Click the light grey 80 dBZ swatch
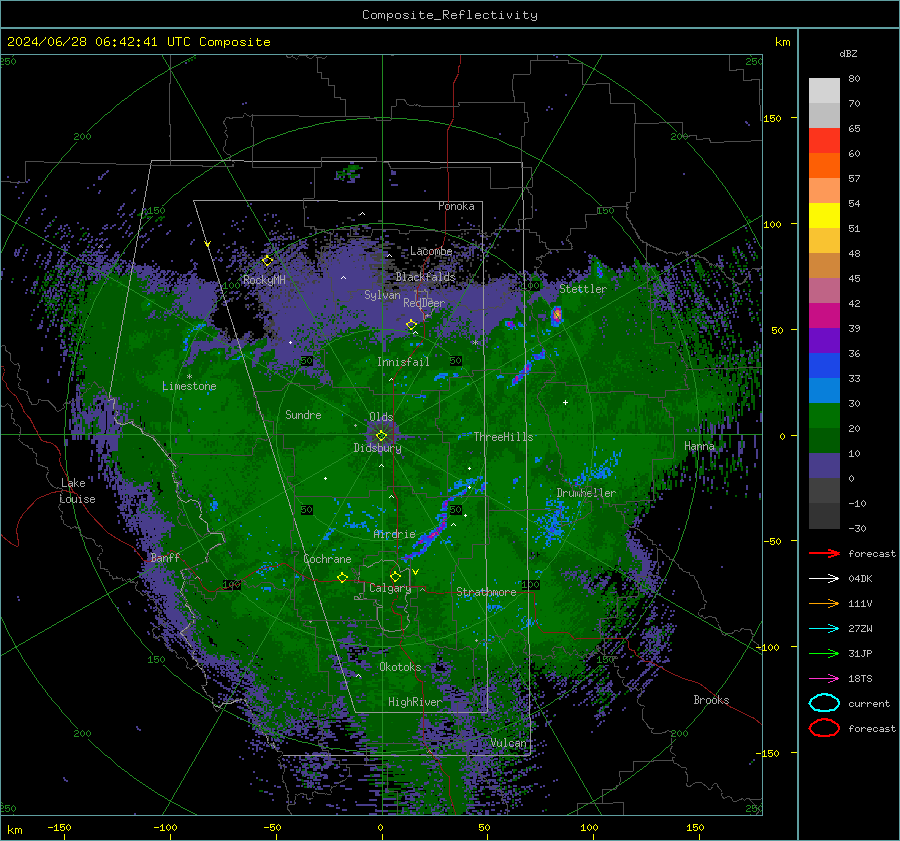The height and width of the screenshot is (841, 900). click(824, 91)
